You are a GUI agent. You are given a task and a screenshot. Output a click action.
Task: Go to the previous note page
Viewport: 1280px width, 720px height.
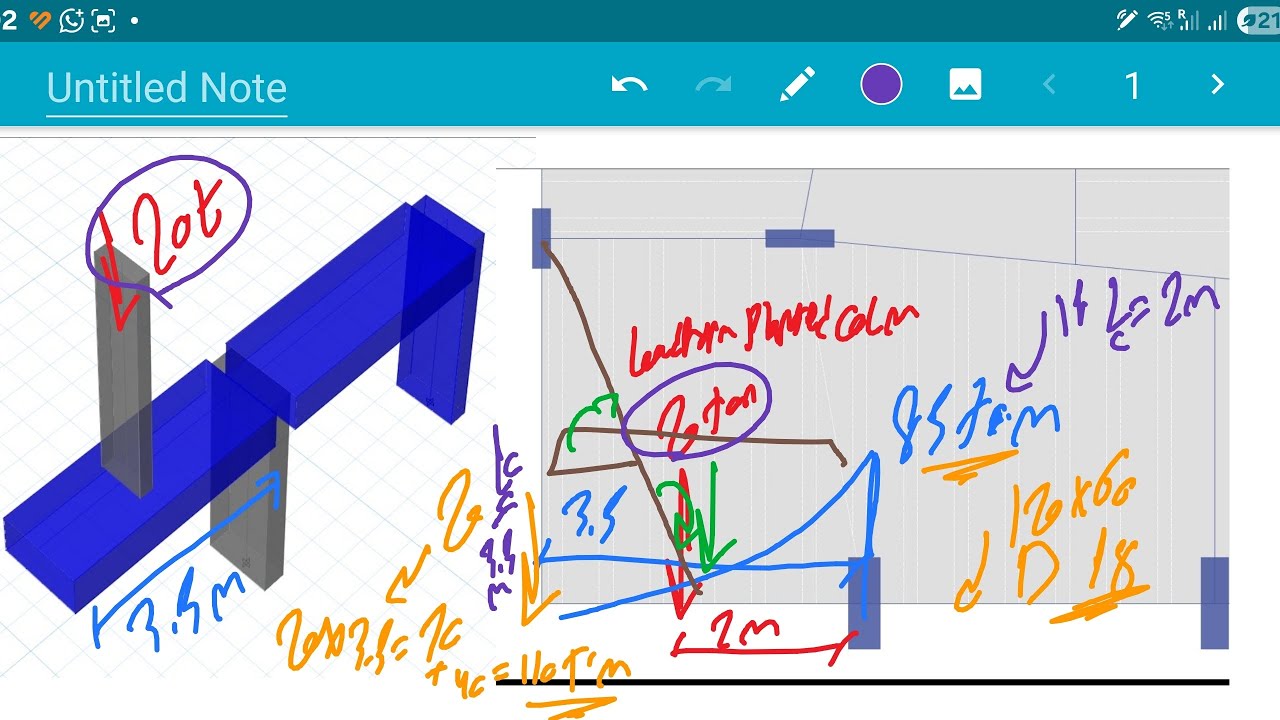[1049, 86]
